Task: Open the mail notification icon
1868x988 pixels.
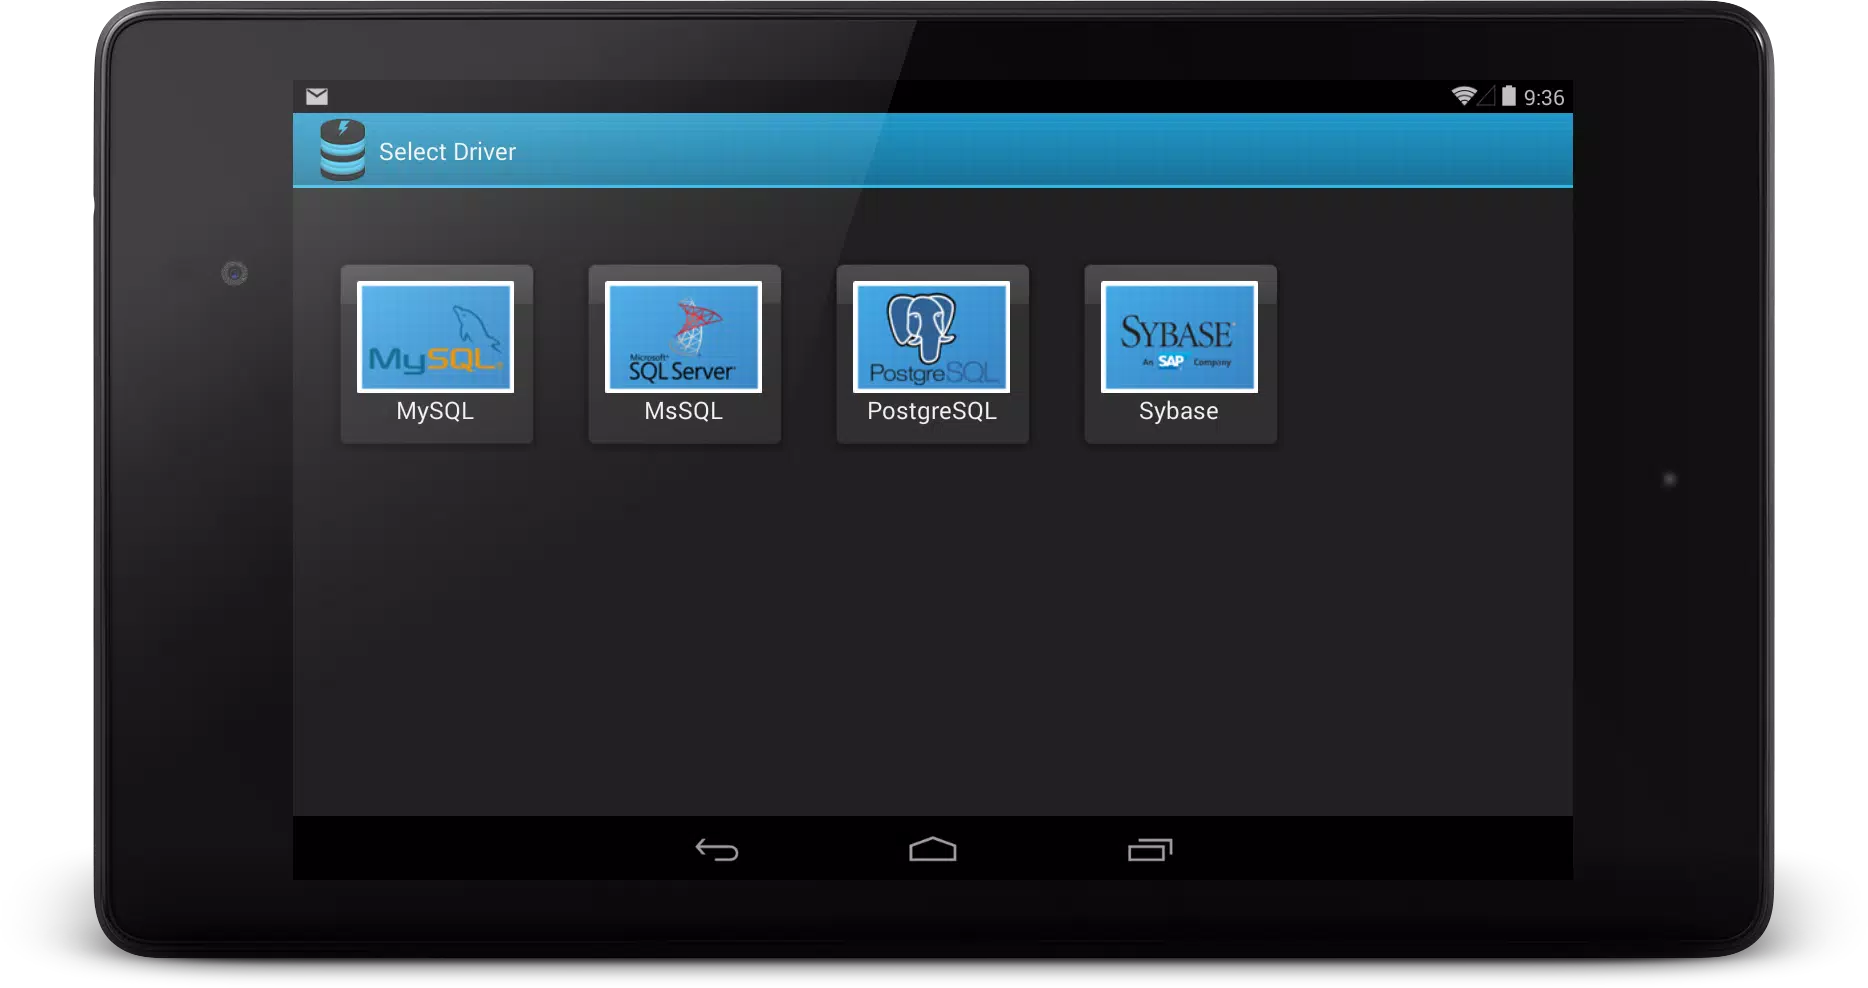Action: 317,96
